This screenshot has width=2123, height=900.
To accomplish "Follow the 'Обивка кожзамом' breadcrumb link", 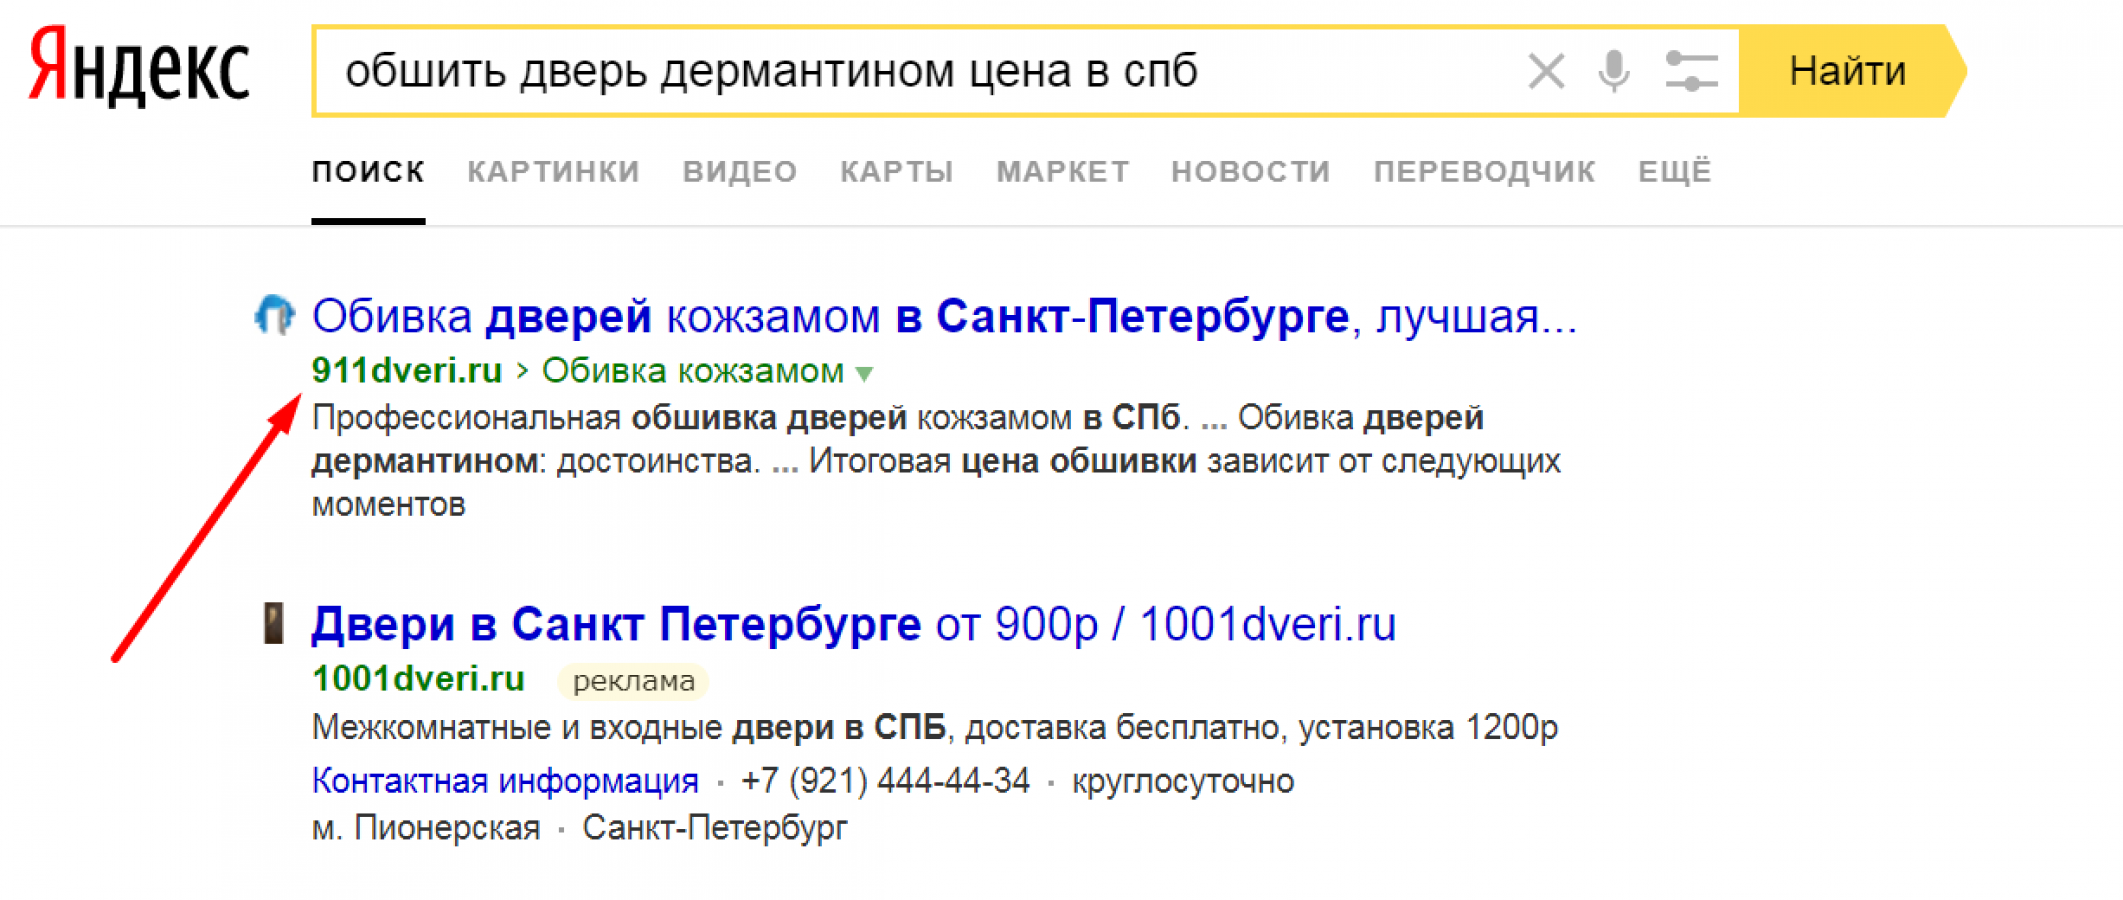I will [693, 371].
